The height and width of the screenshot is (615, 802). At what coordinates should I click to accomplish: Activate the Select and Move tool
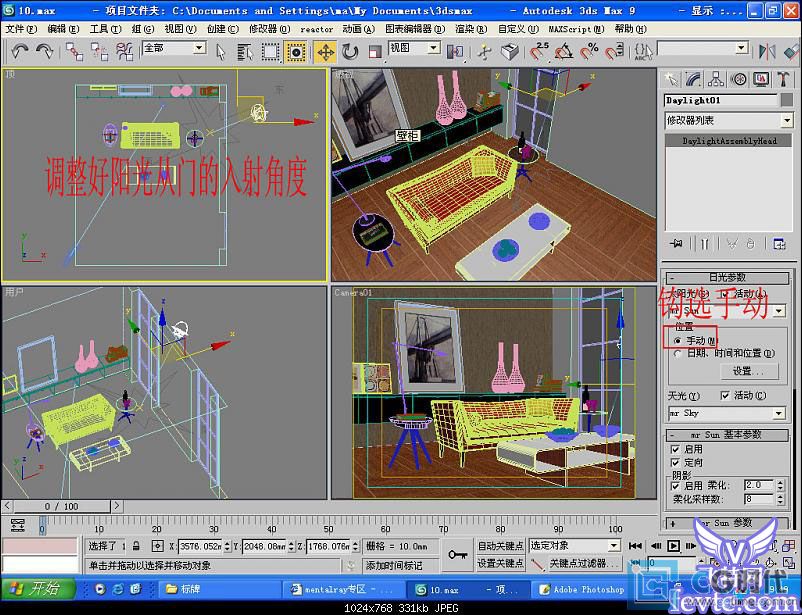(325, 52)
